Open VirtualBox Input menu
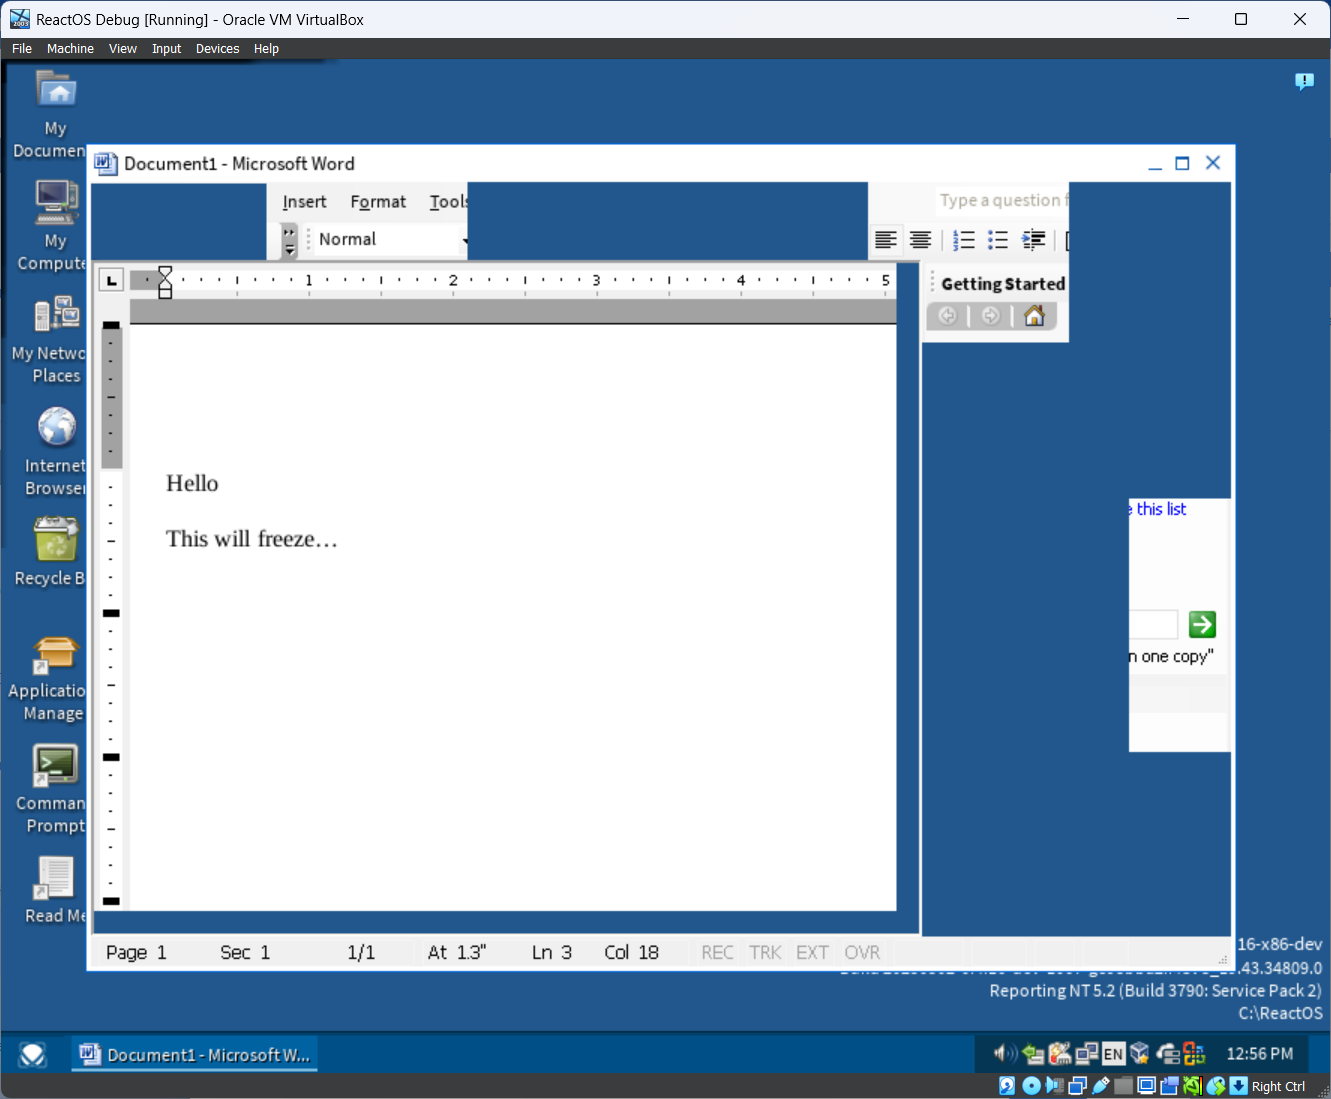 pyautogui.click(x=166, y=48)
